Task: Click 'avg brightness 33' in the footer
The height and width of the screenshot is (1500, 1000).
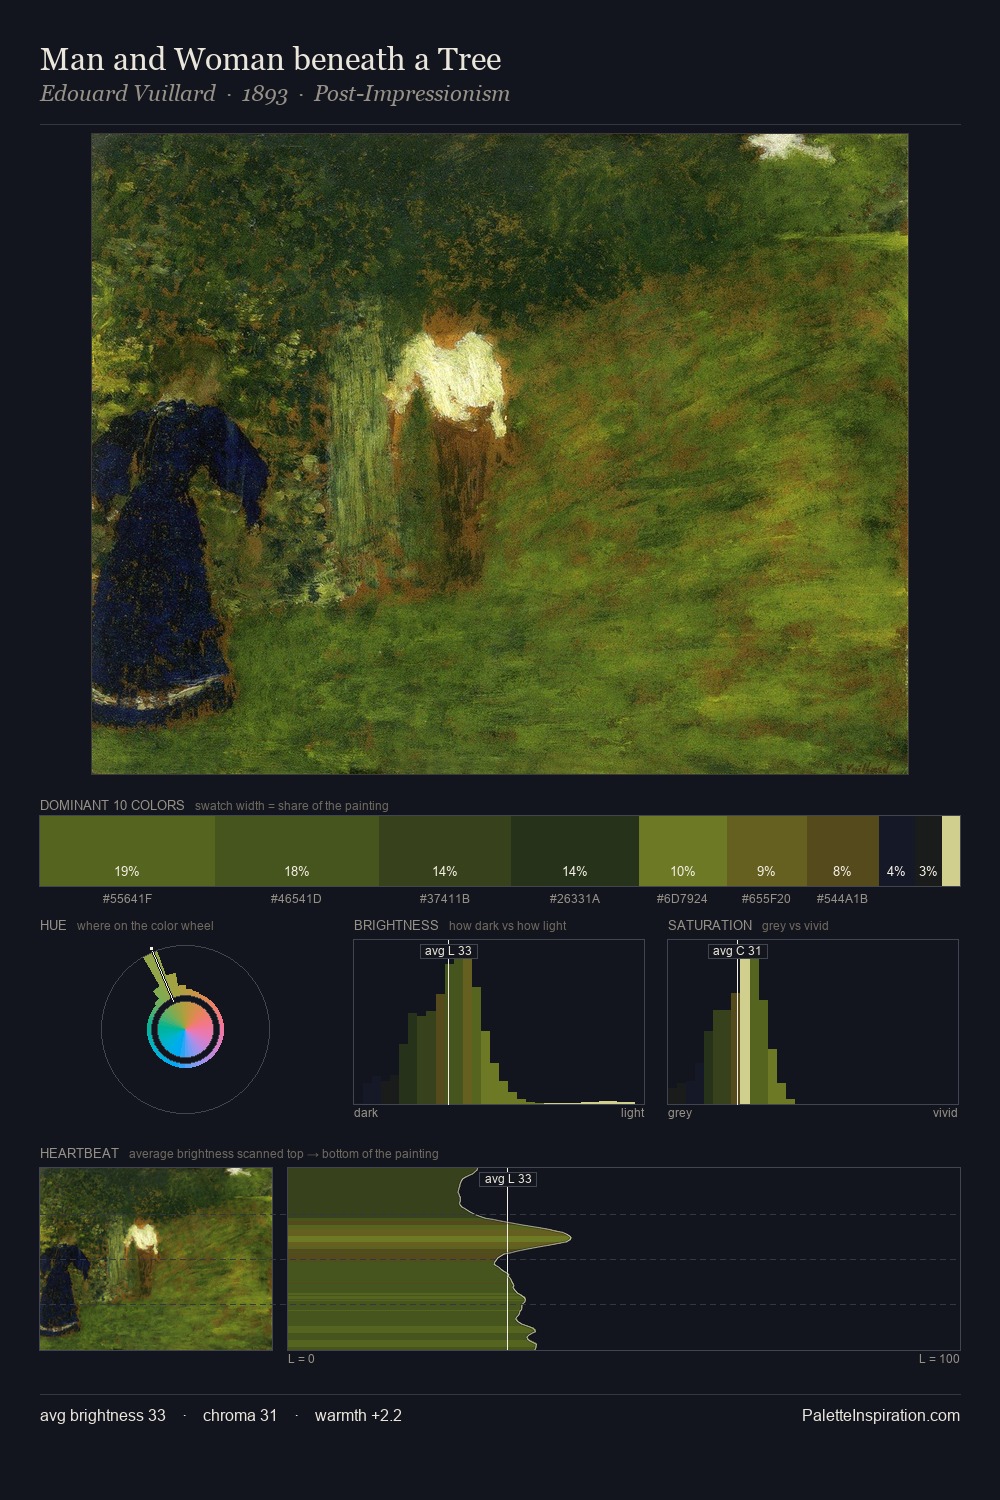Action: pos(103,1415)
